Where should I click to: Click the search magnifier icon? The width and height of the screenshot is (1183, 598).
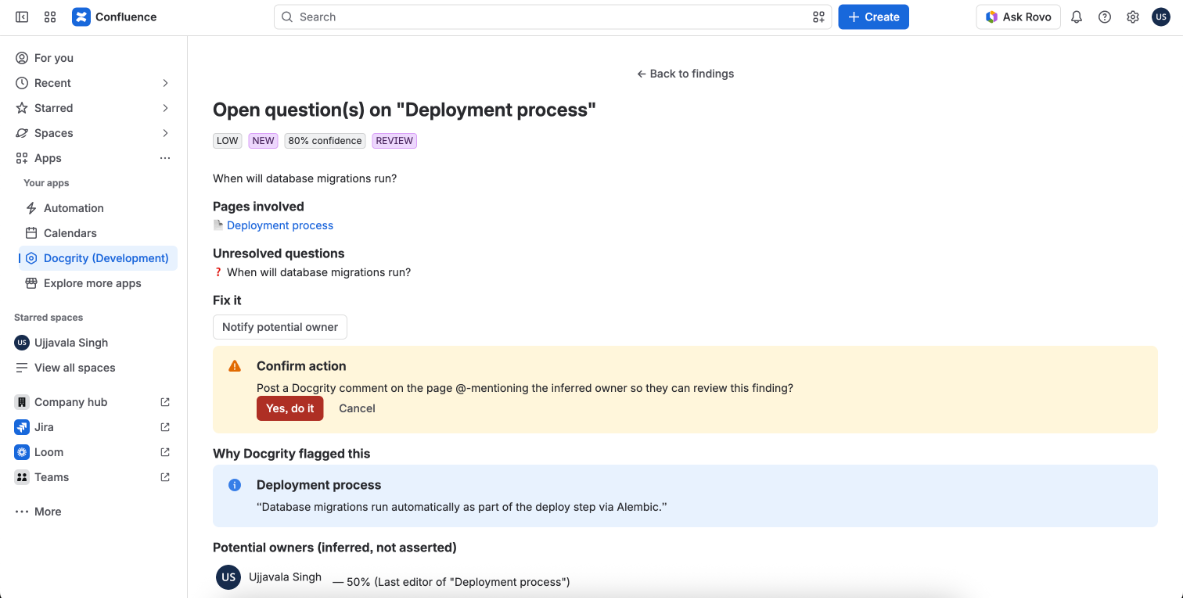287,17
